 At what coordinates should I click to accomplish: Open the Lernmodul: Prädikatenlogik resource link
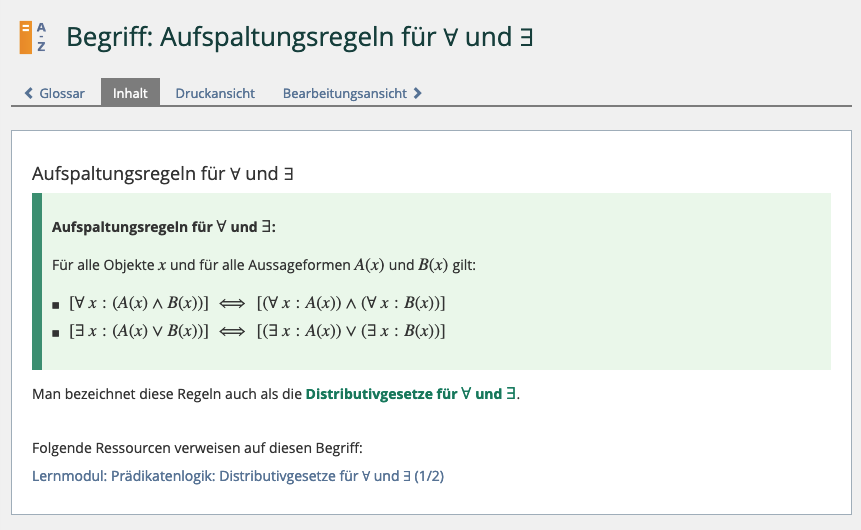point(238,476)
